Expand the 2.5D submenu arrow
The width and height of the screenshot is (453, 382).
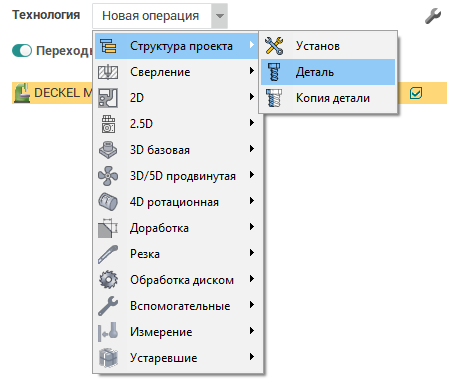252,123
